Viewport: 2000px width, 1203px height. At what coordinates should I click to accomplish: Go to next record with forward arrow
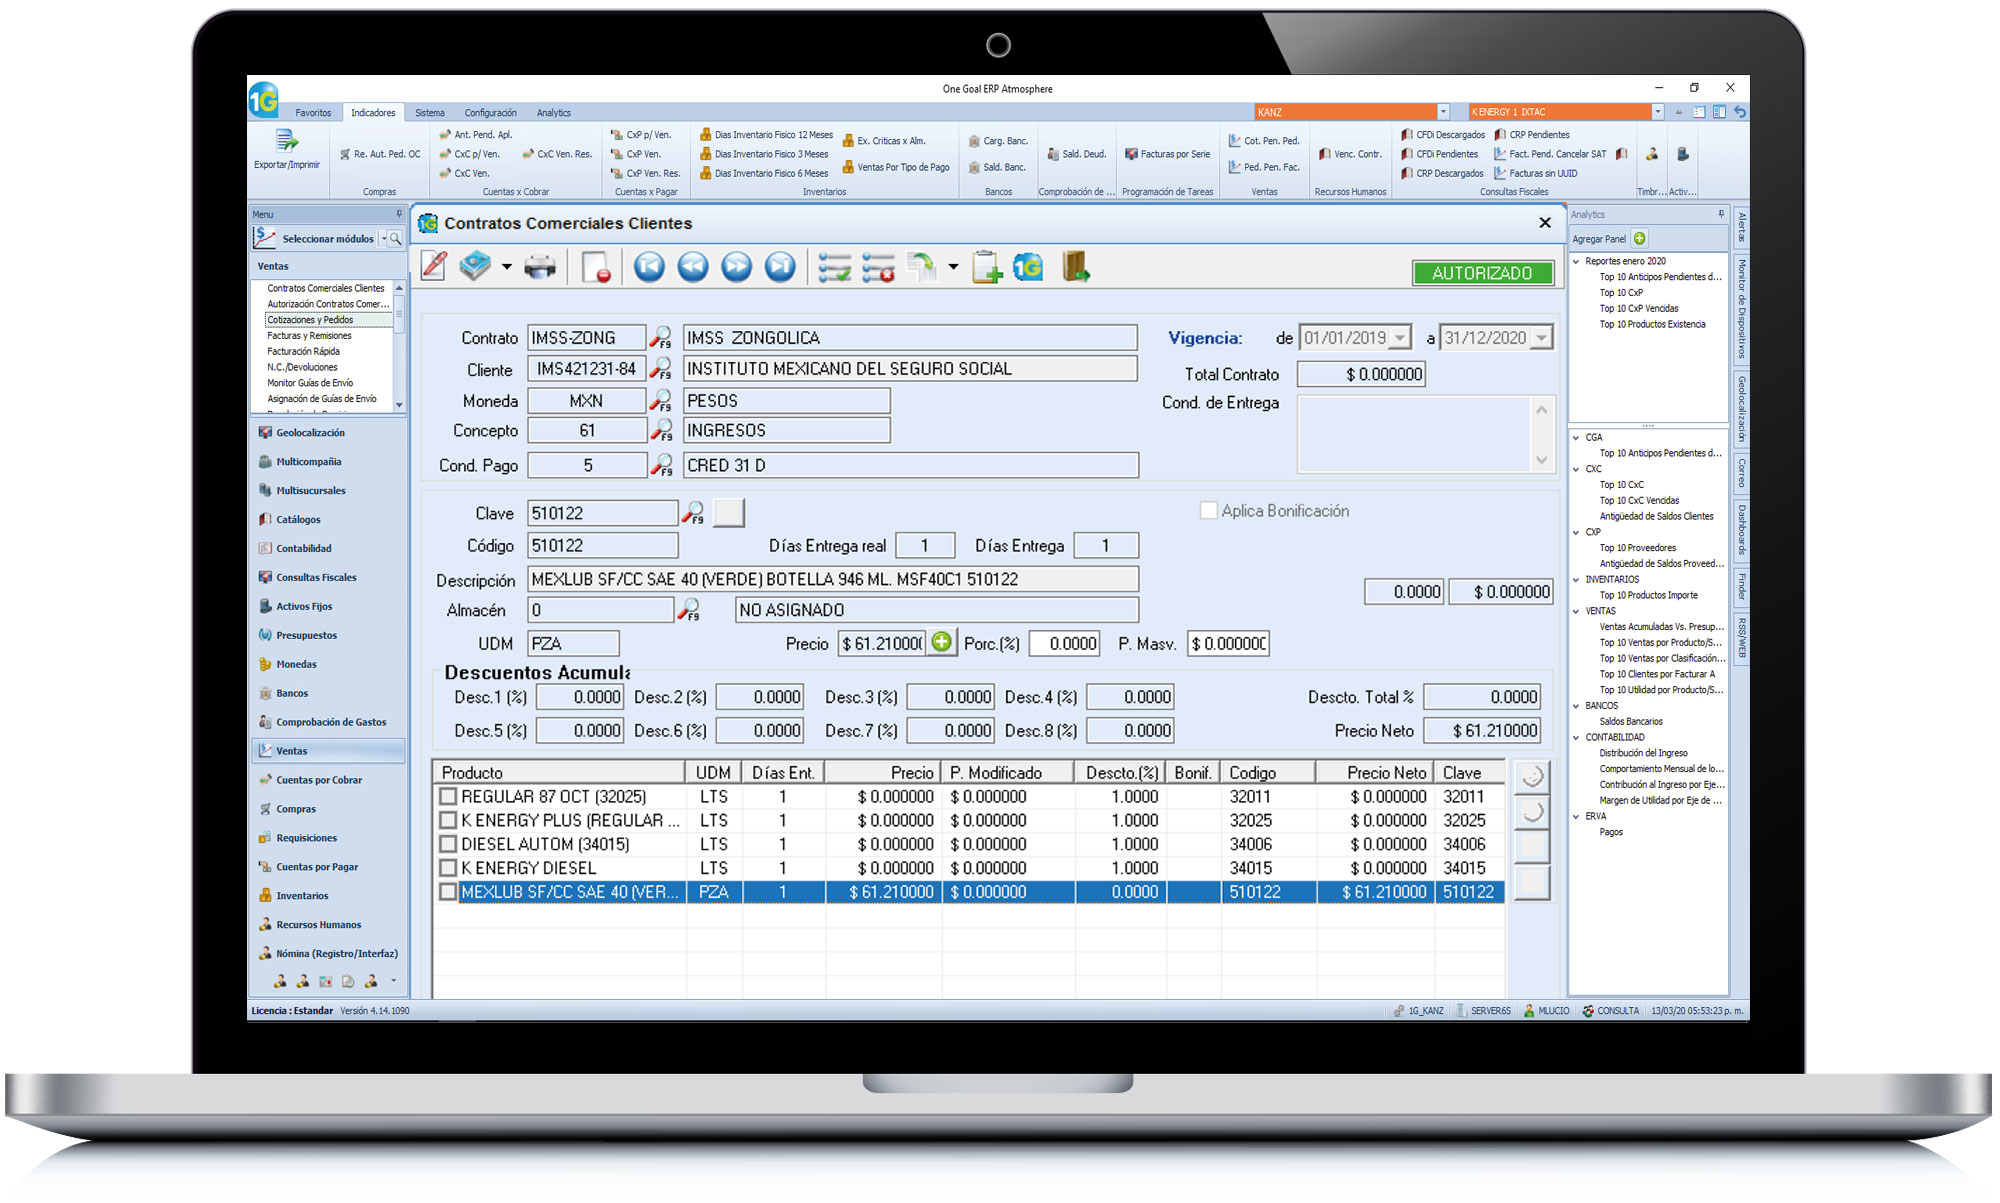click(737, 267)
